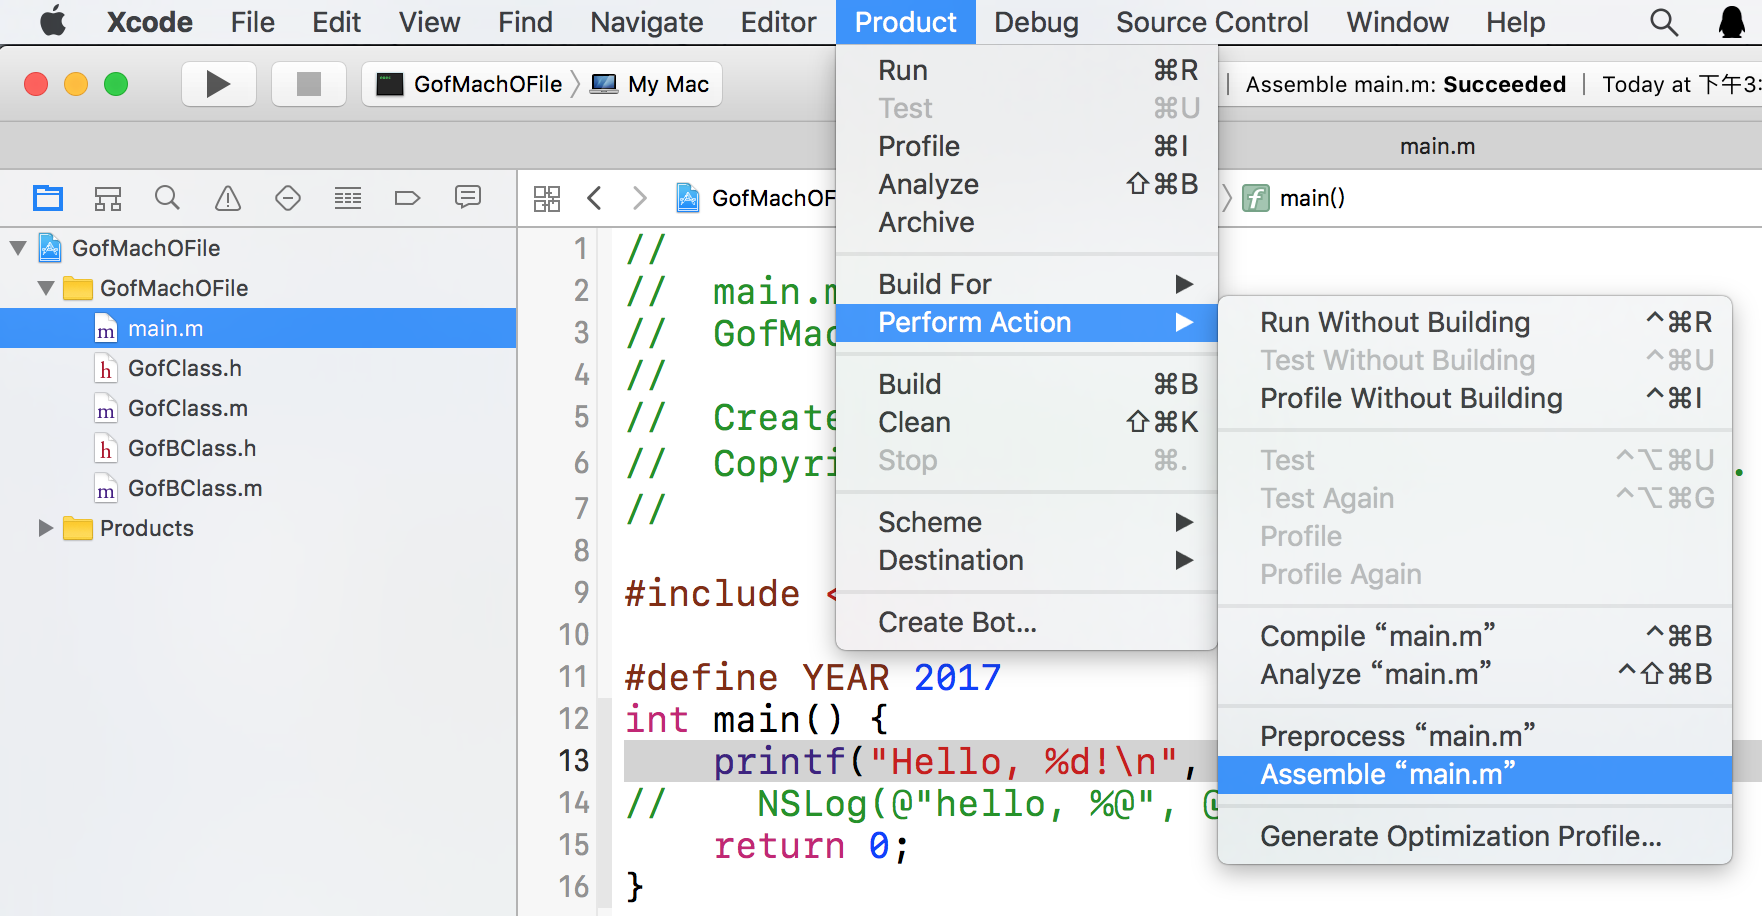Click the GofMachOFile jump bar item
Viewport: 1762px width, 916px height.
tap(756, 198)
